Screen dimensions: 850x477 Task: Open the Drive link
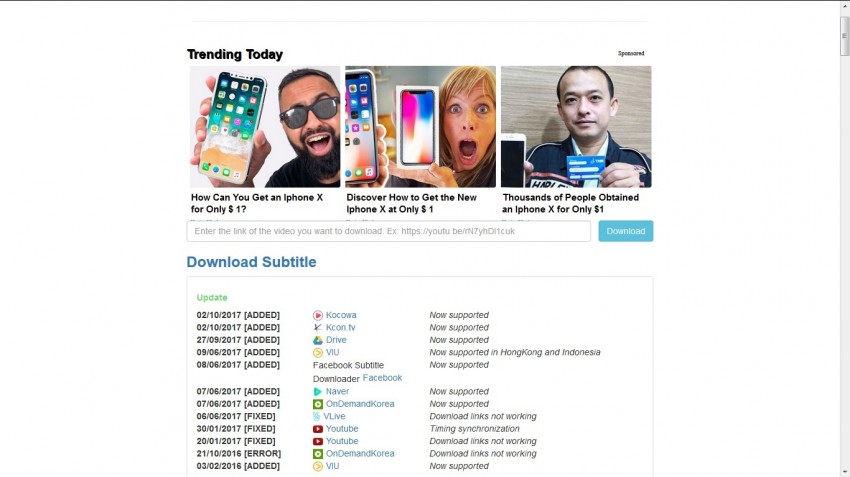336,340
